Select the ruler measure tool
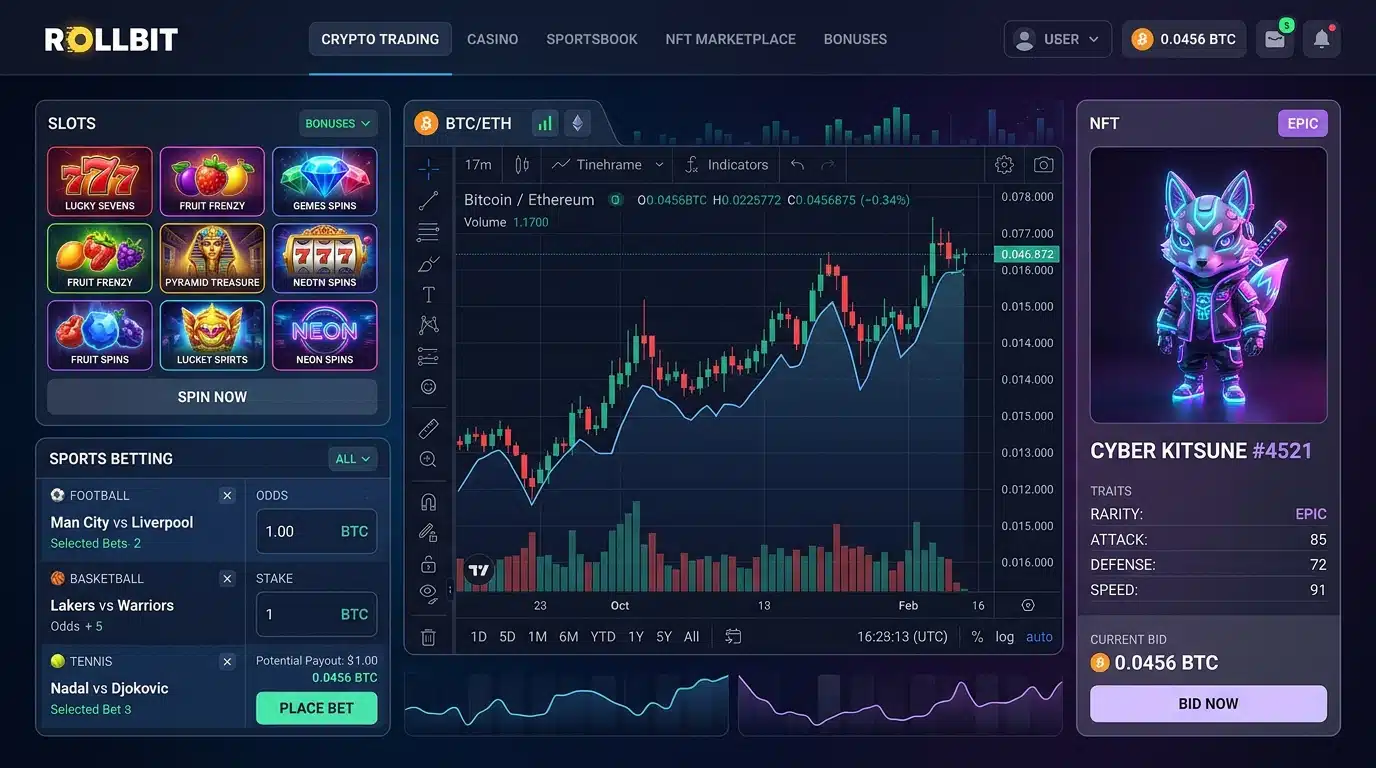Screen dimensions: 1376x768 coord(428,428)
